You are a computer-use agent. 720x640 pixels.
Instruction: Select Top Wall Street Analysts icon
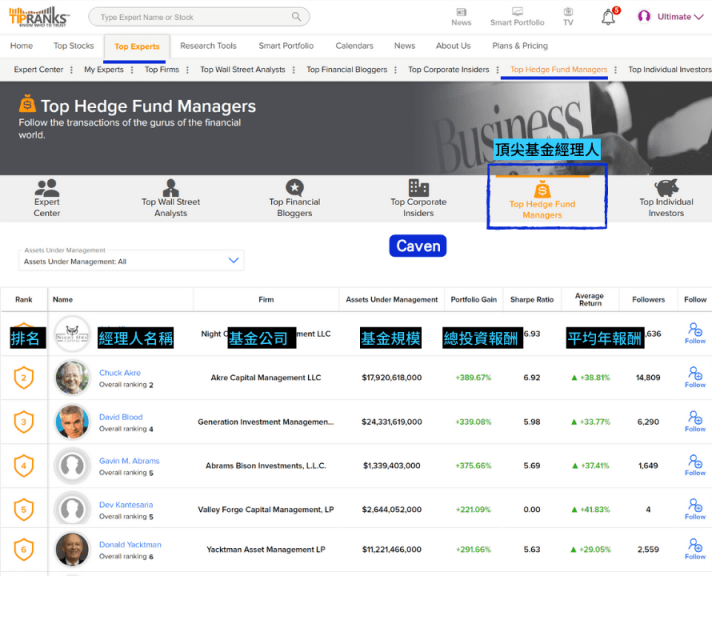171,188
